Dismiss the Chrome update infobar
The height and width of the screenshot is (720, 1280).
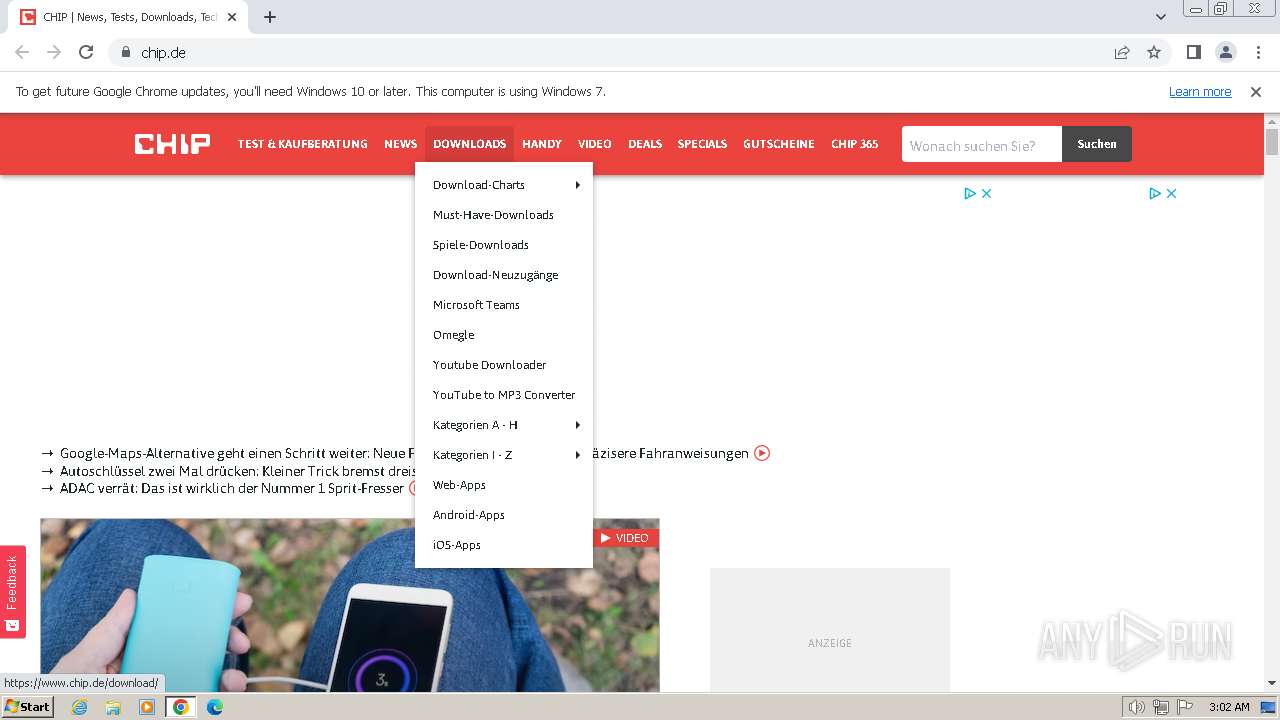1256,91
